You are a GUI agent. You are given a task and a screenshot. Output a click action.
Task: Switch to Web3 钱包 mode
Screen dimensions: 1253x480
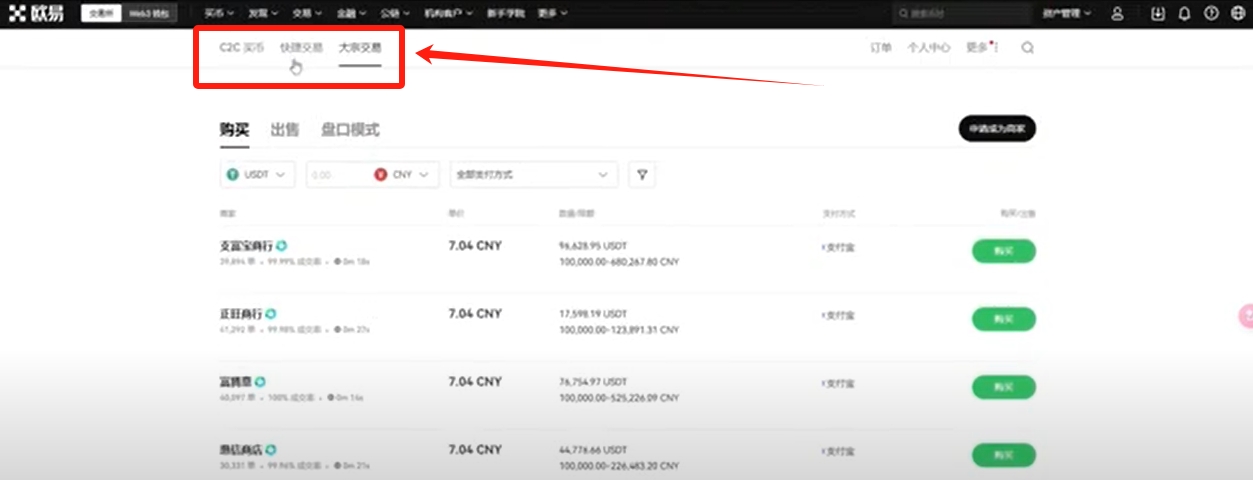[147, 14]
